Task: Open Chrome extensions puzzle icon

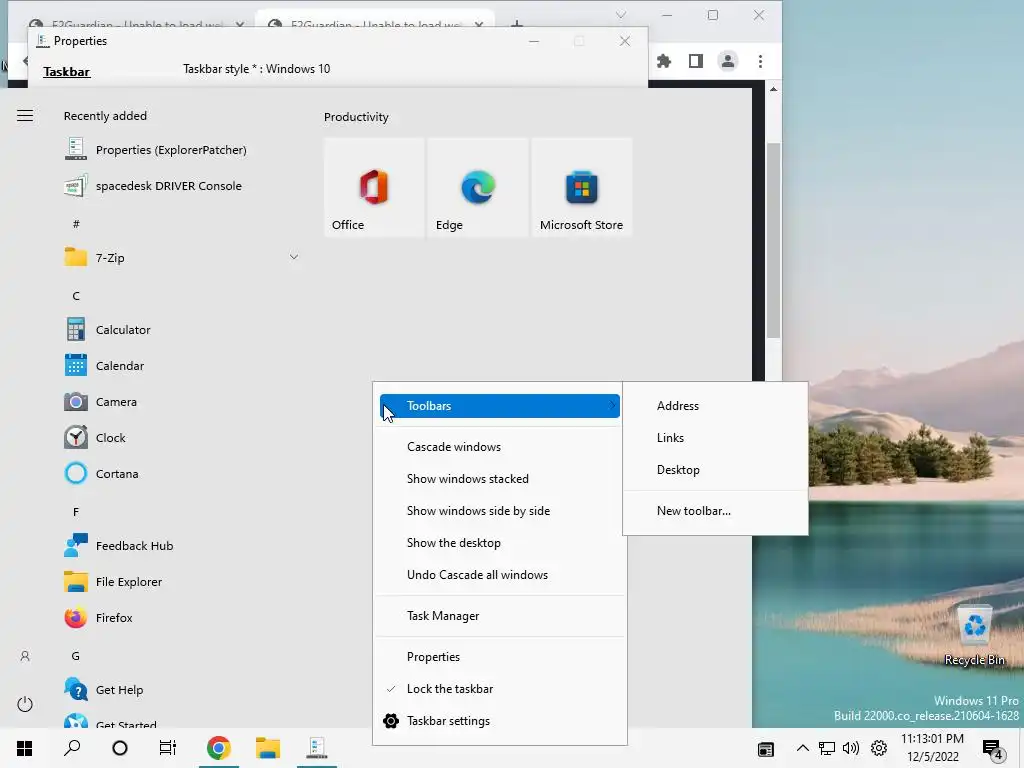Action: tap(664, 61)
